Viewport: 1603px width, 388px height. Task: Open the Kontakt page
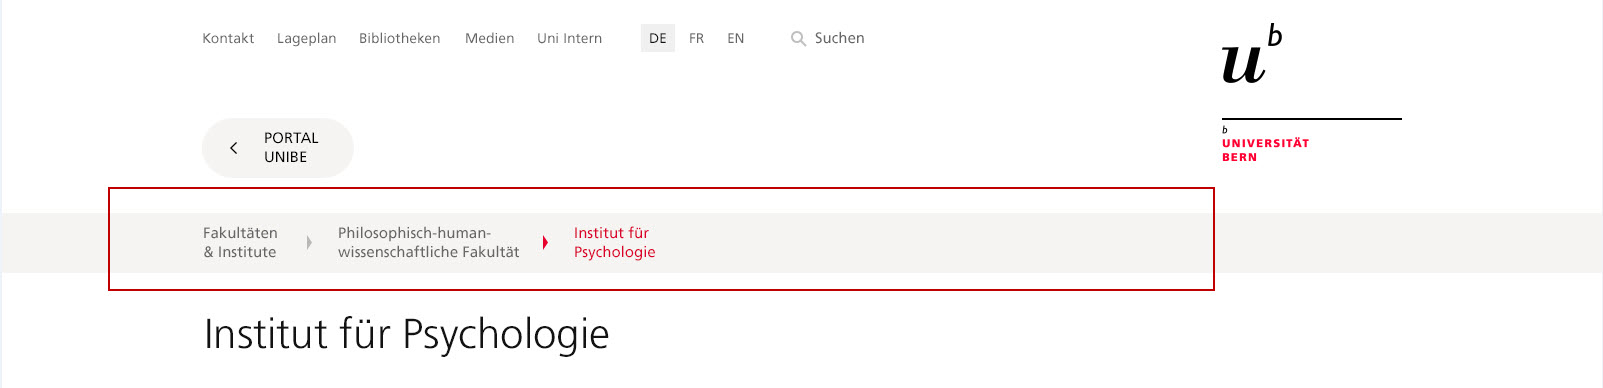(228, 38)
